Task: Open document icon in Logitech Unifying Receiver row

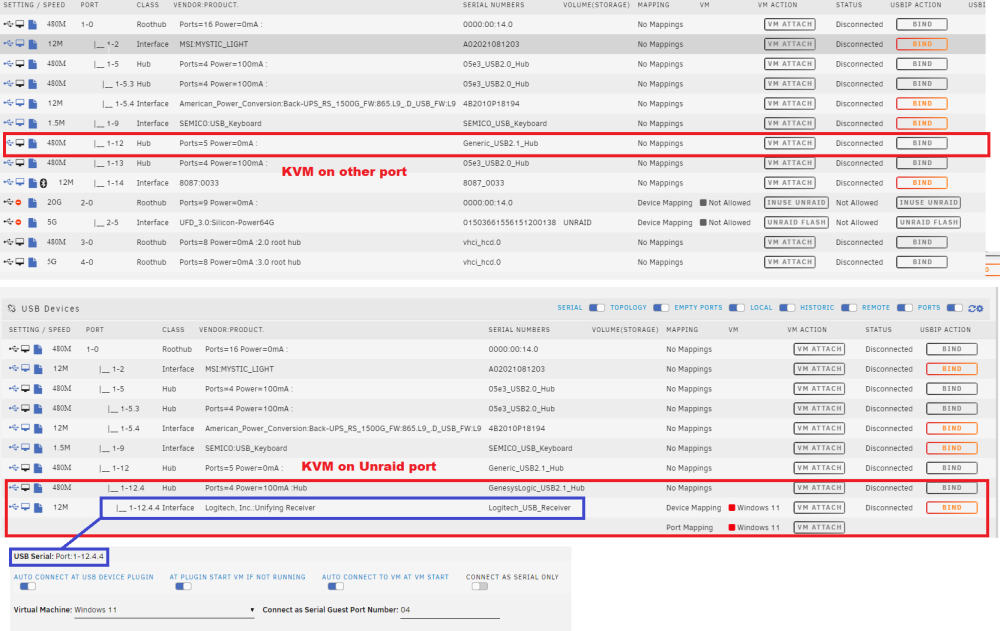Action: click(x=38, y=508)
